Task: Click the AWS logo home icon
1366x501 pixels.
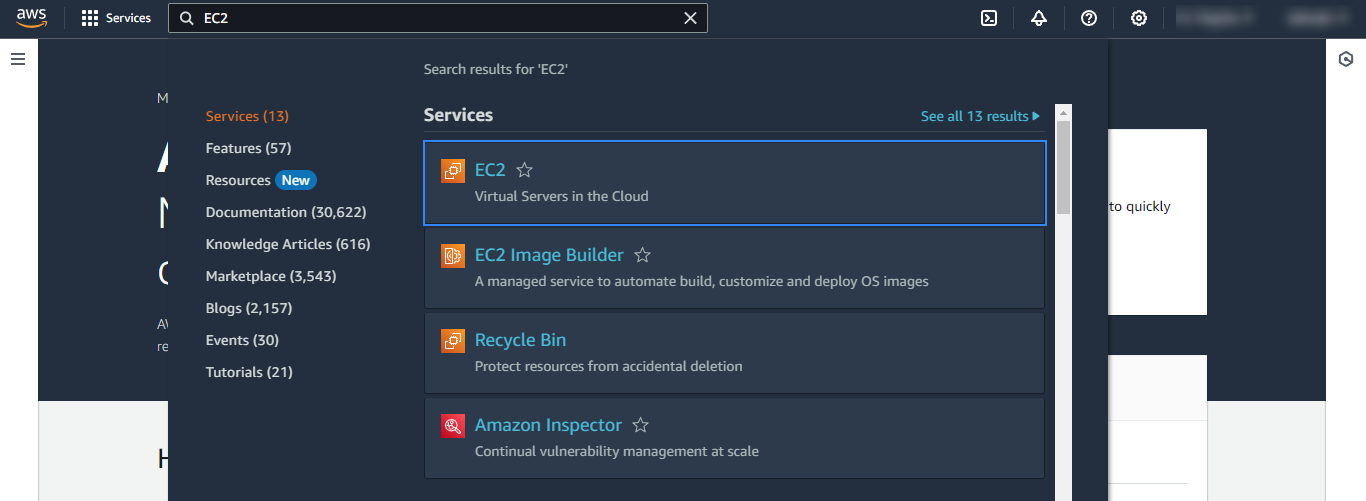Action: point(32,18)
